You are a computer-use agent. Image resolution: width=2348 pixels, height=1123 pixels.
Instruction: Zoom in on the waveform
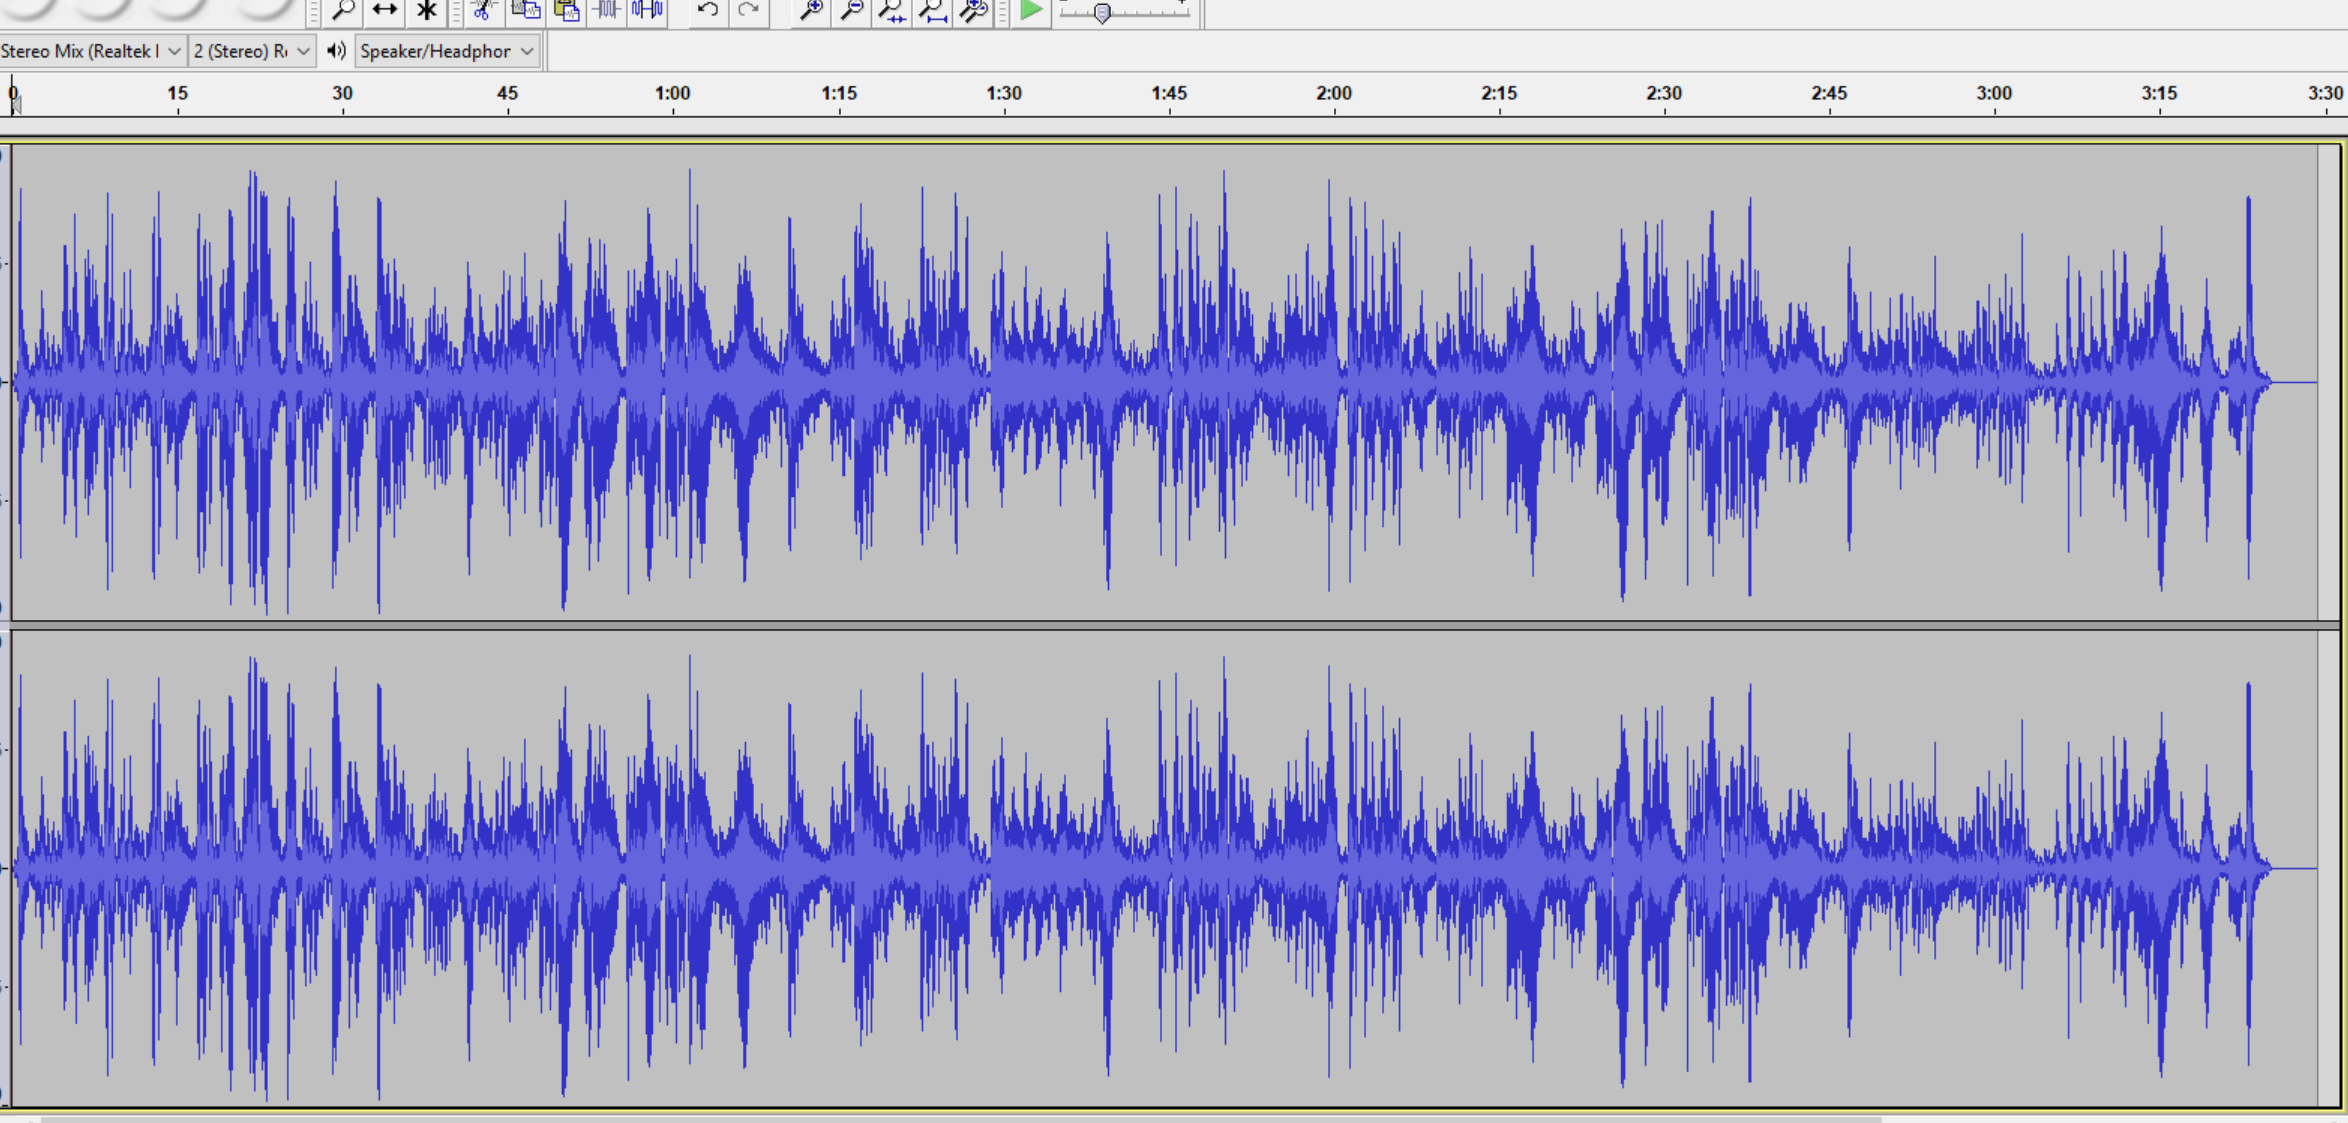[x=811, y=10]
